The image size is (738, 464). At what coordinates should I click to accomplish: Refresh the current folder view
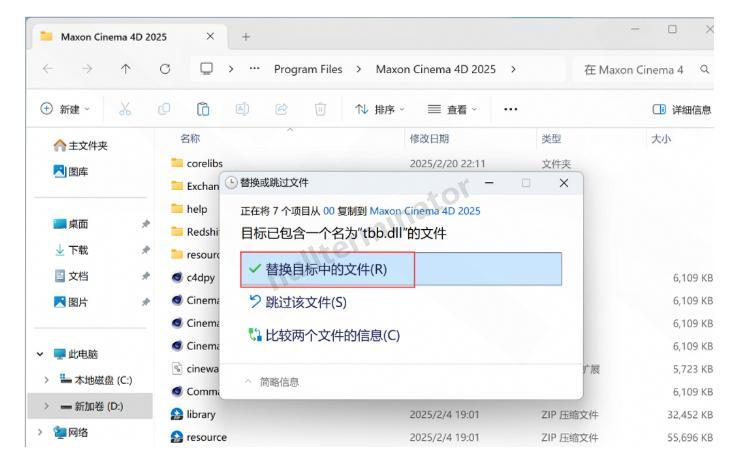165,69
